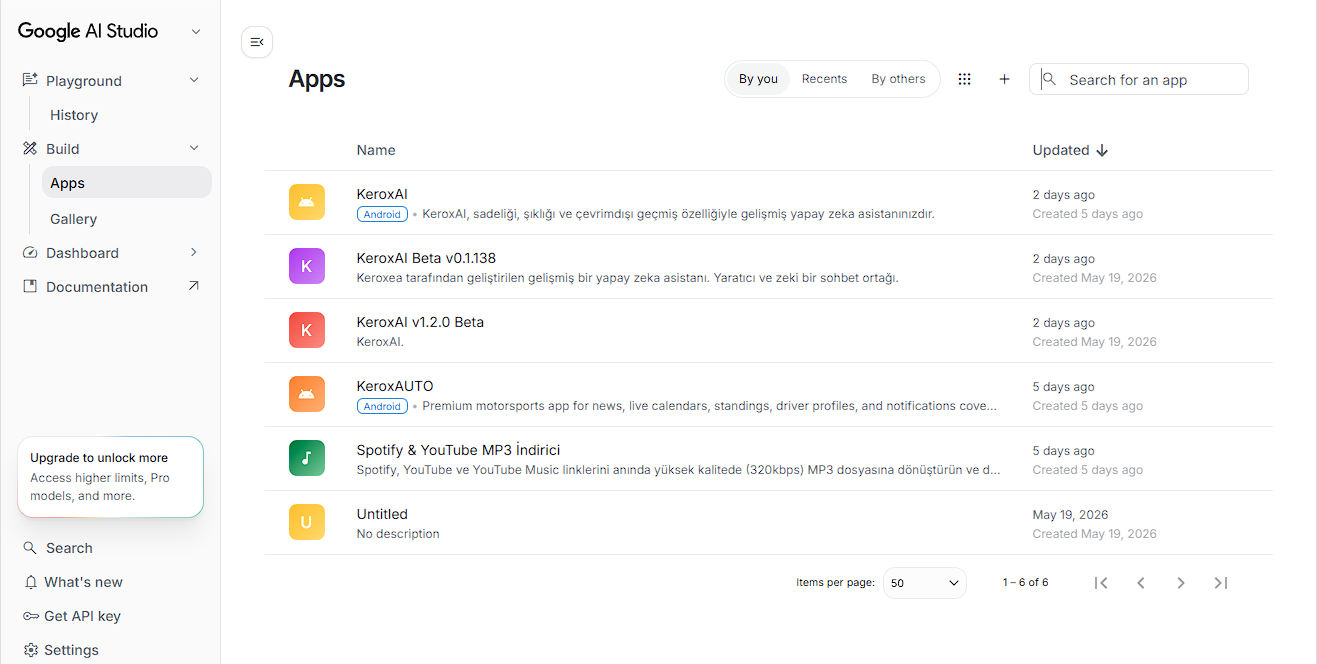Select the By you tab
Image resolution: width=1317 pixels, height=664 pixels.
pos(758,79)
